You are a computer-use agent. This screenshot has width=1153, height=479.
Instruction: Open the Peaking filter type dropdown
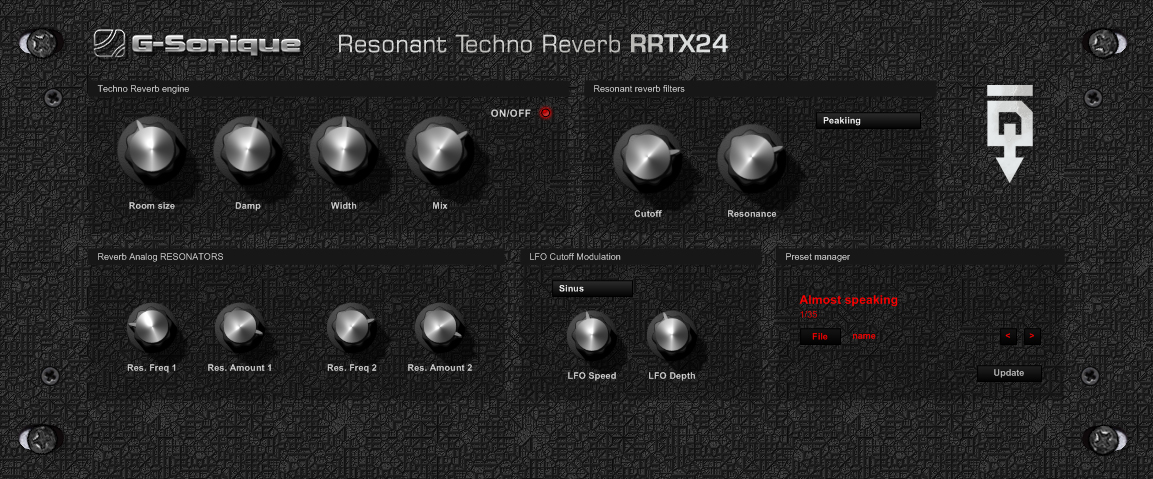tap(867, 121)
